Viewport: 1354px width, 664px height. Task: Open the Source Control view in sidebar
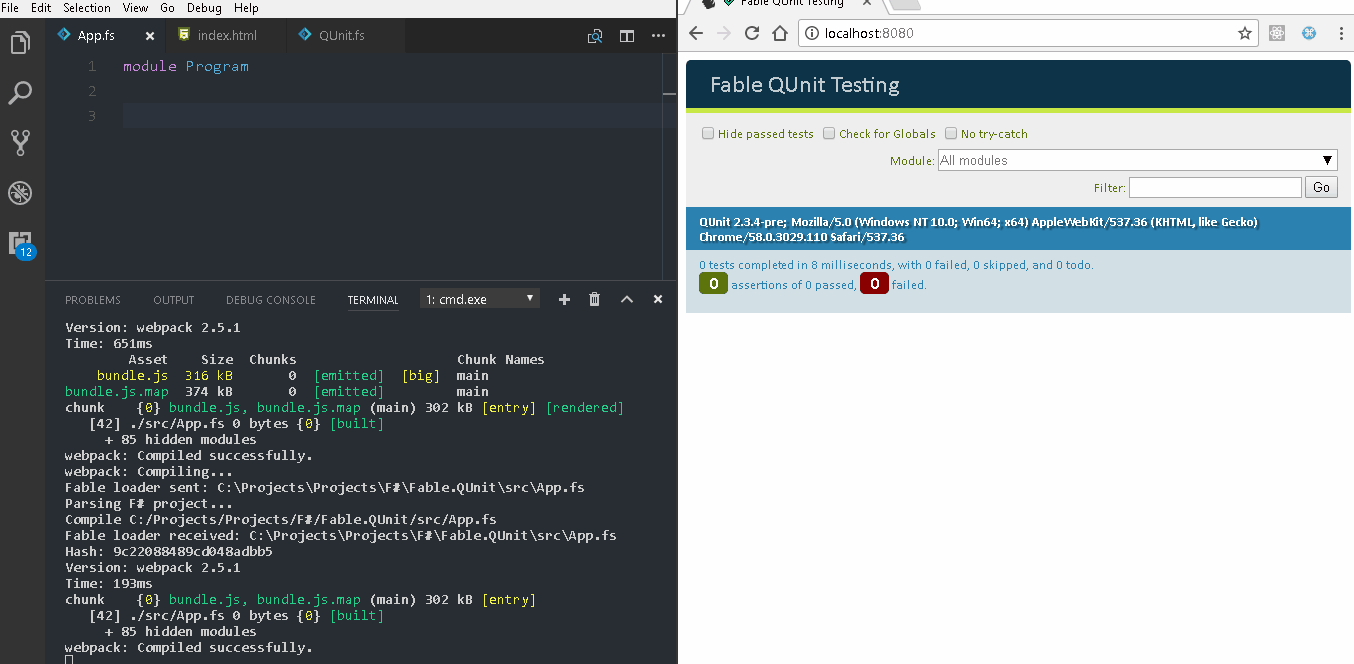[x=20, y=142]
